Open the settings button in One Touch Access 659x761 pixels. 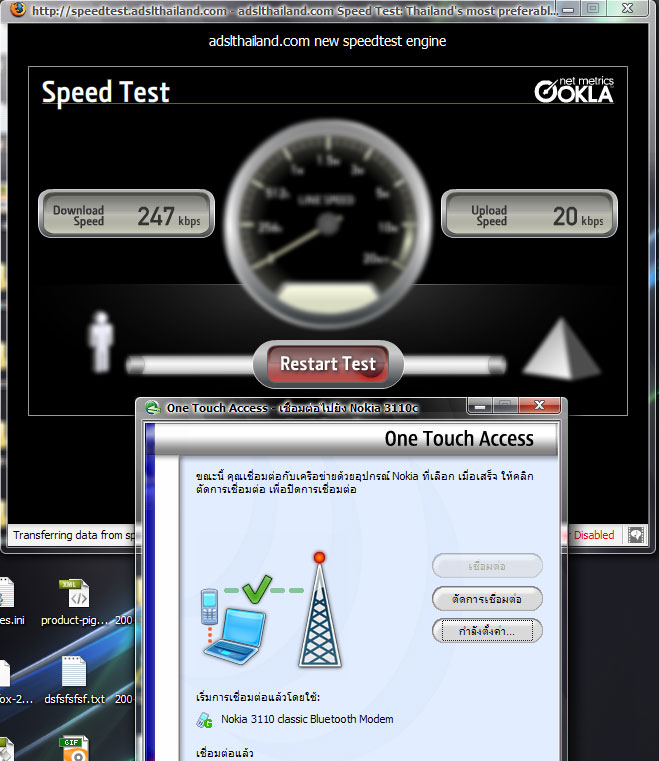tap(487, 631)
